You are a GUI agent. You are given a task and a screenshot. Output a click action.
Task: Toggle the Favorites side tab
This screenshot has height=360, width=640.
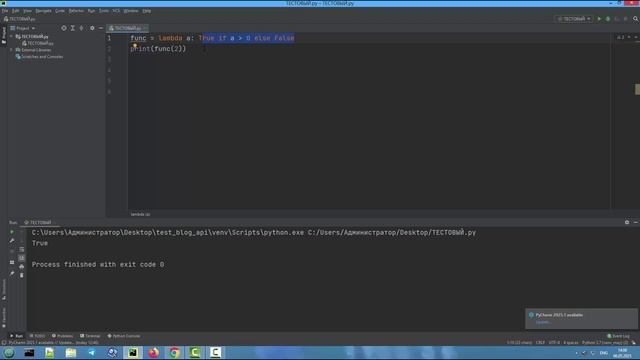(x=4, y=318)
